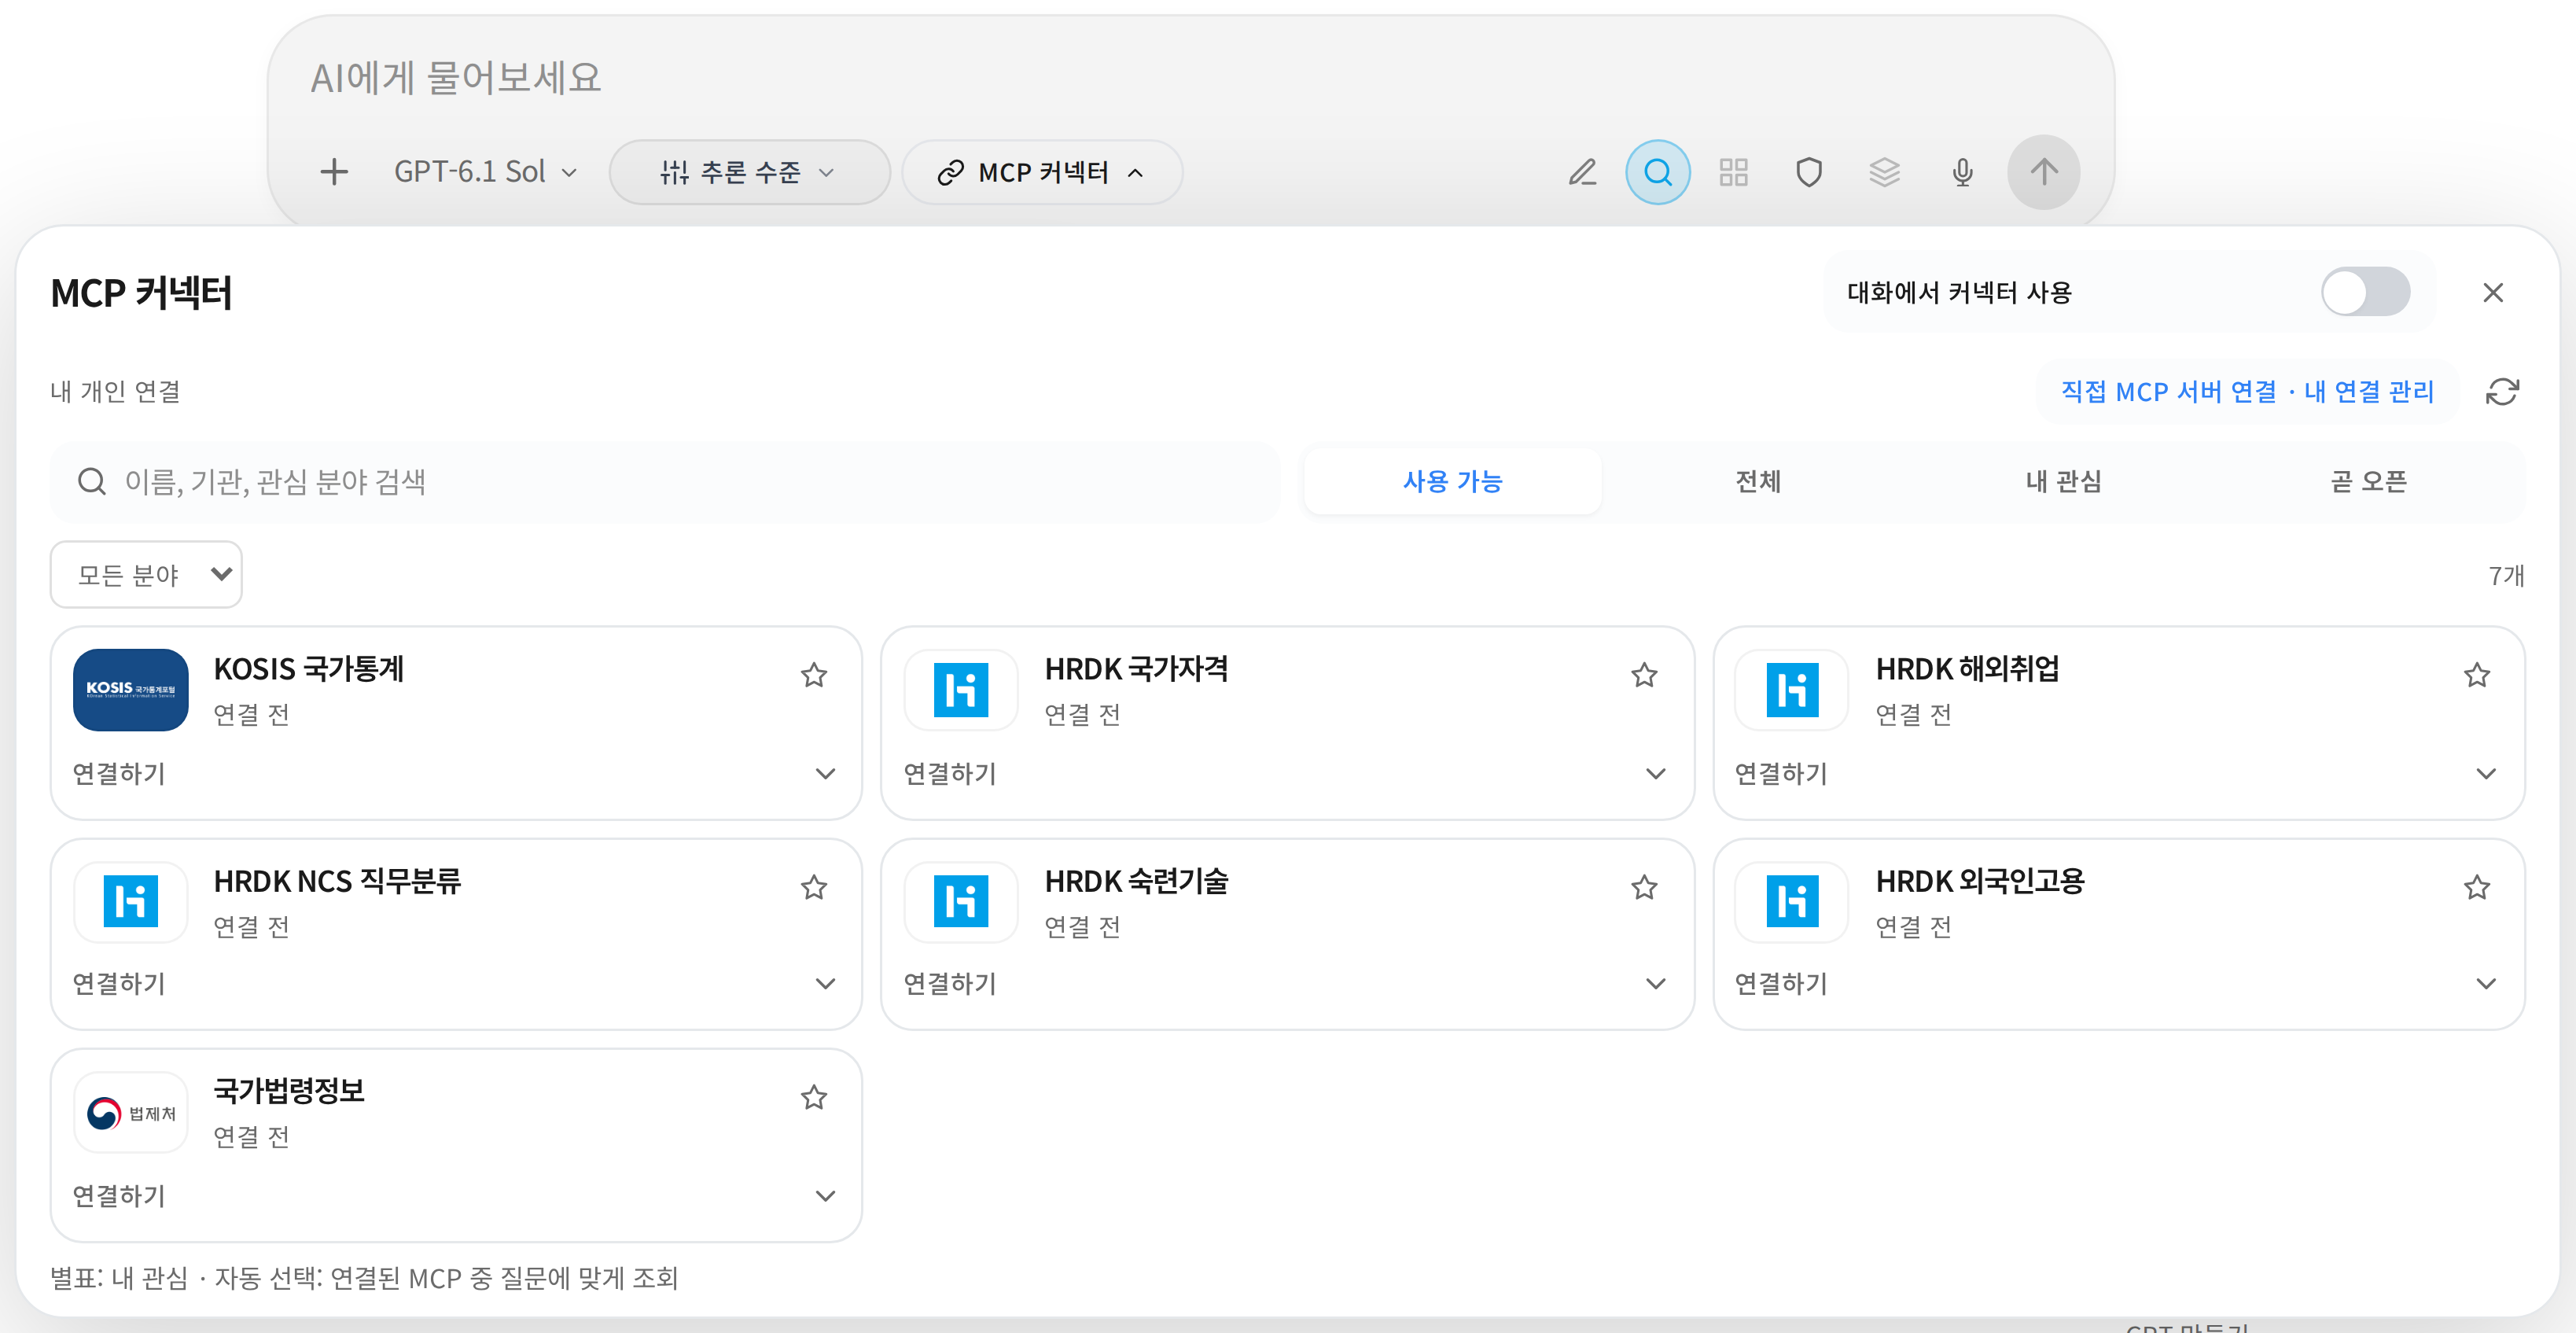Screen dimensions: 2576x1333
Task: Star the HRDK 숙련기술 connector
Action: point(1644,887)
